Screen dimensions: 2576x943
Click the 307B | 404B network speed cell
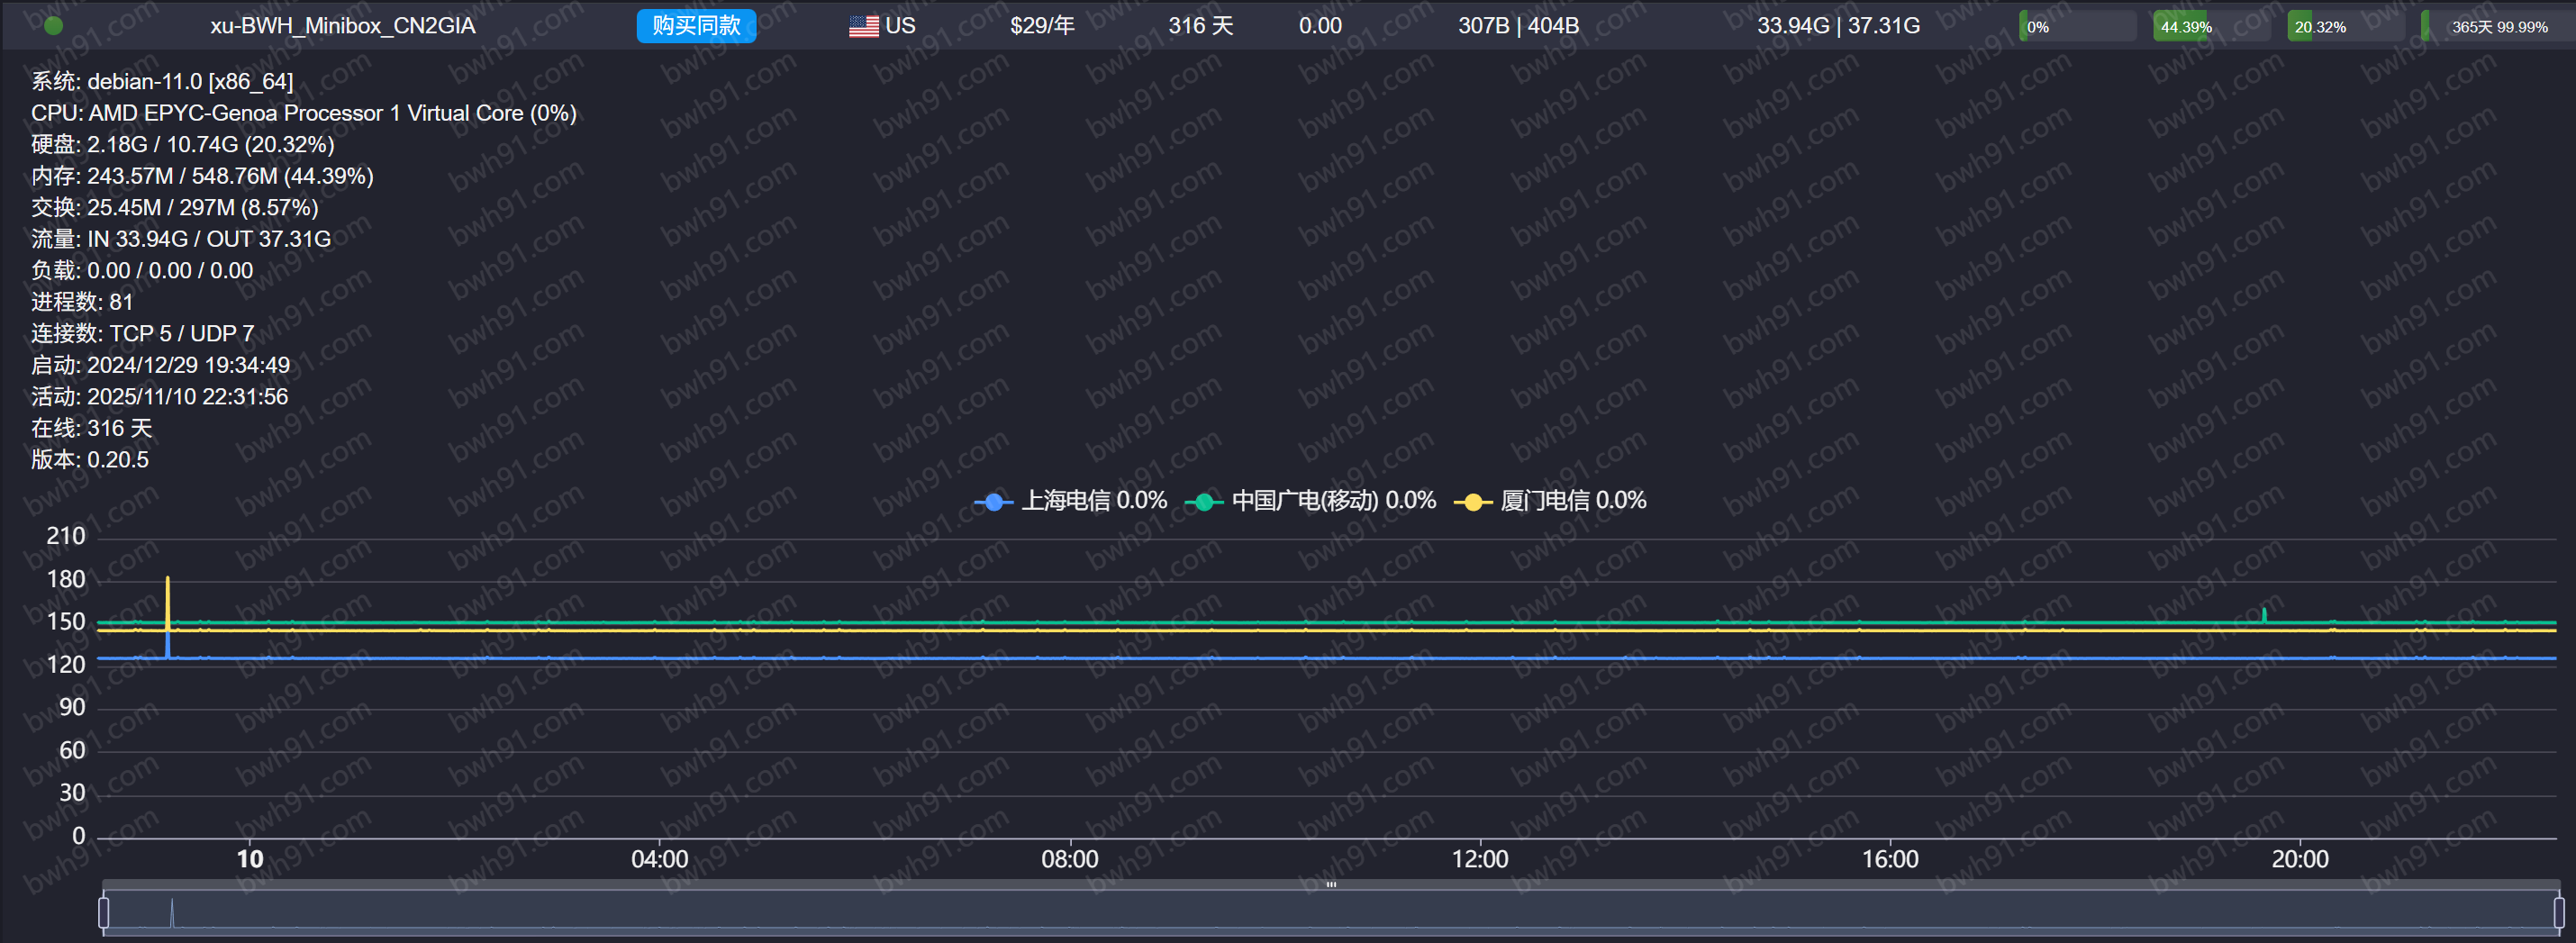click(x=1518, y=26)
